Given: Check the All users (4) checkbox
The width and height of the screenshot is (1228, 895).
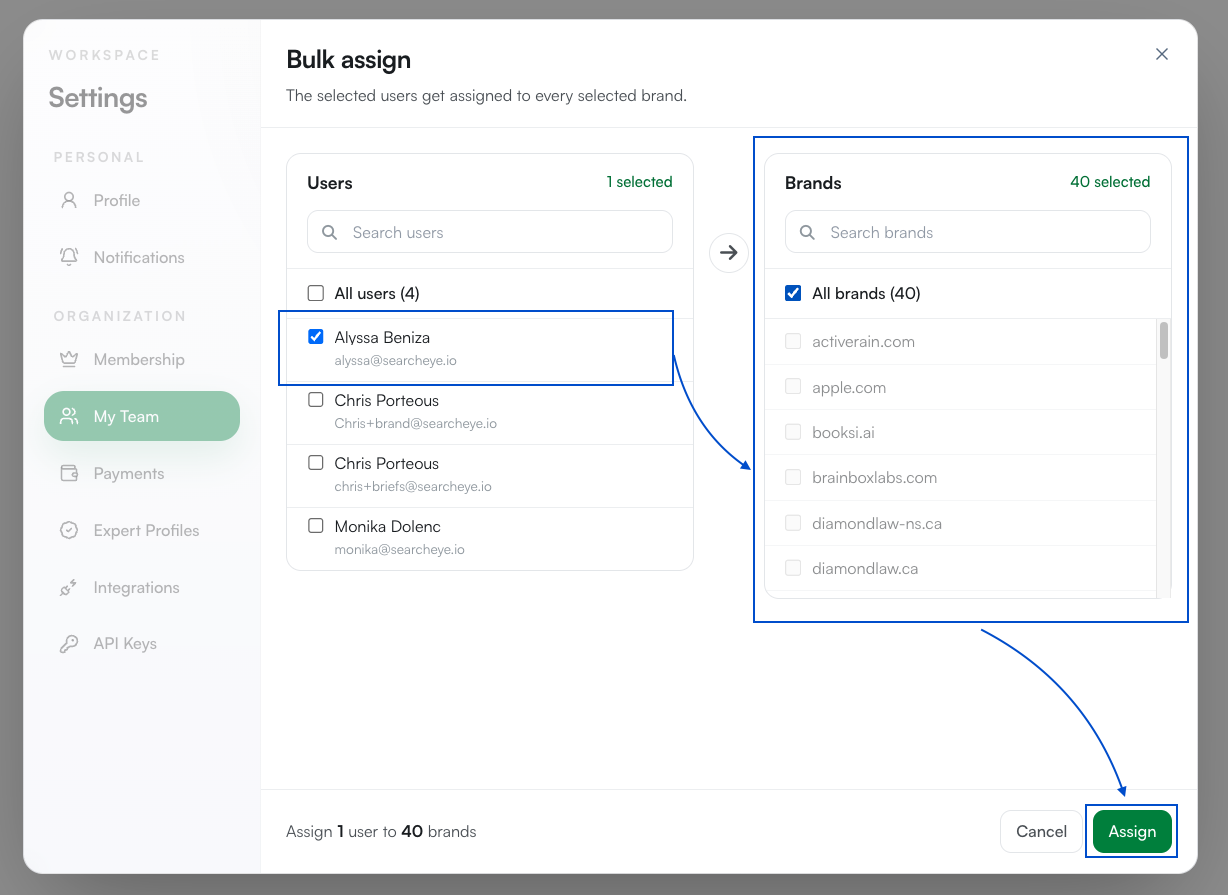Looking at the screenshot, I should tap(316, 293).
